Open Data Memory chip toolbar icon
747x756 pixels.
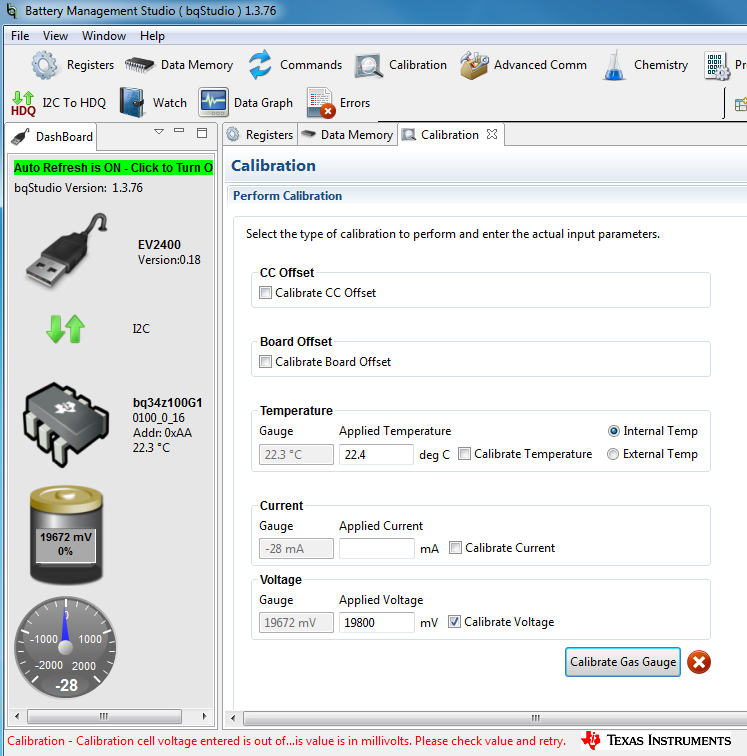pos(139,65)
